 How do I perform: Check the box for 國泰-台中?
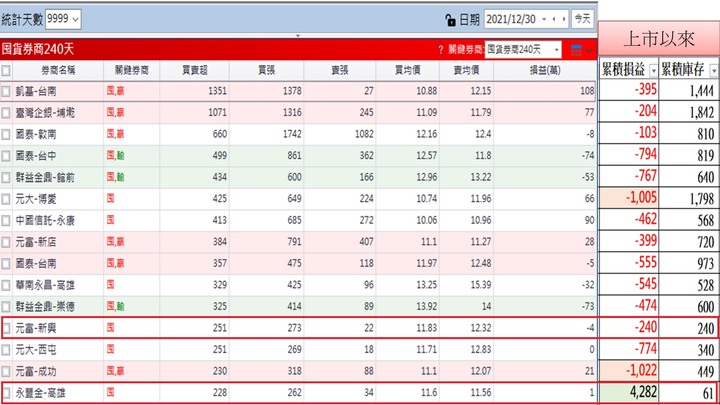click(6, 156)
